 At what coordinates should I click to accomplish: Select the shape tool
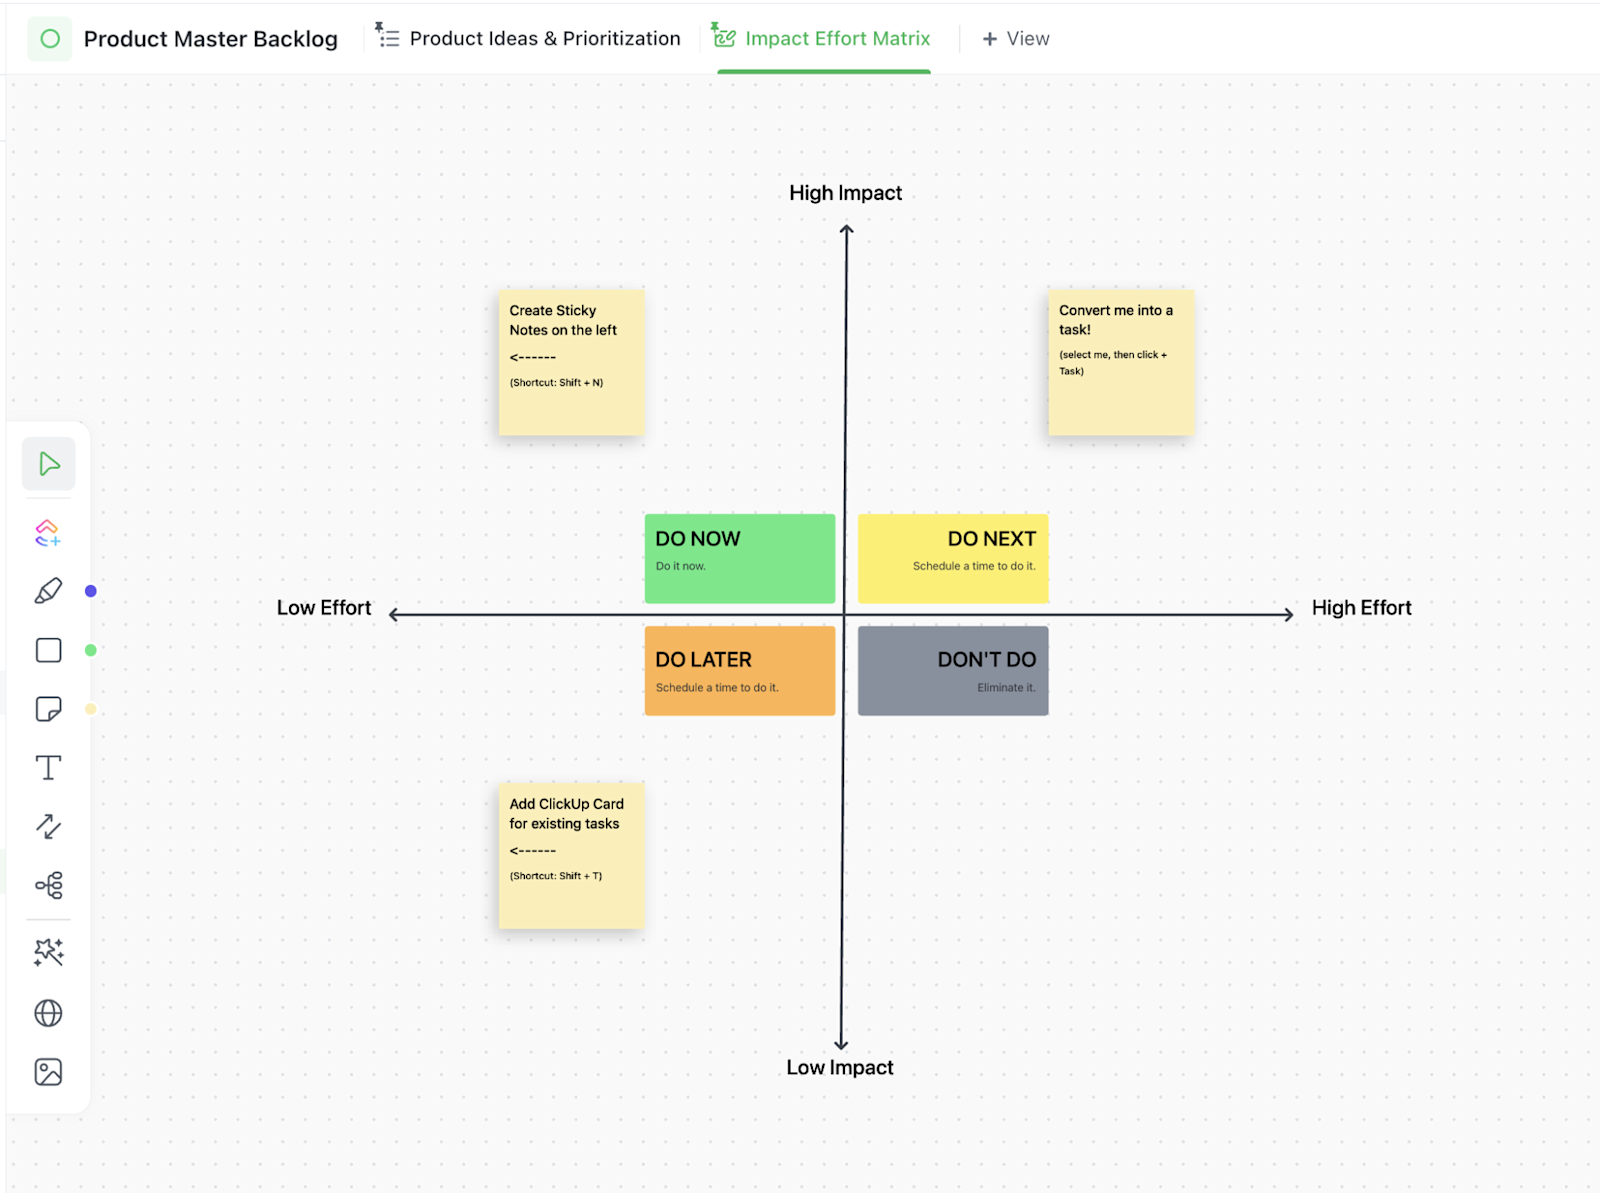(x=47, y=649)
